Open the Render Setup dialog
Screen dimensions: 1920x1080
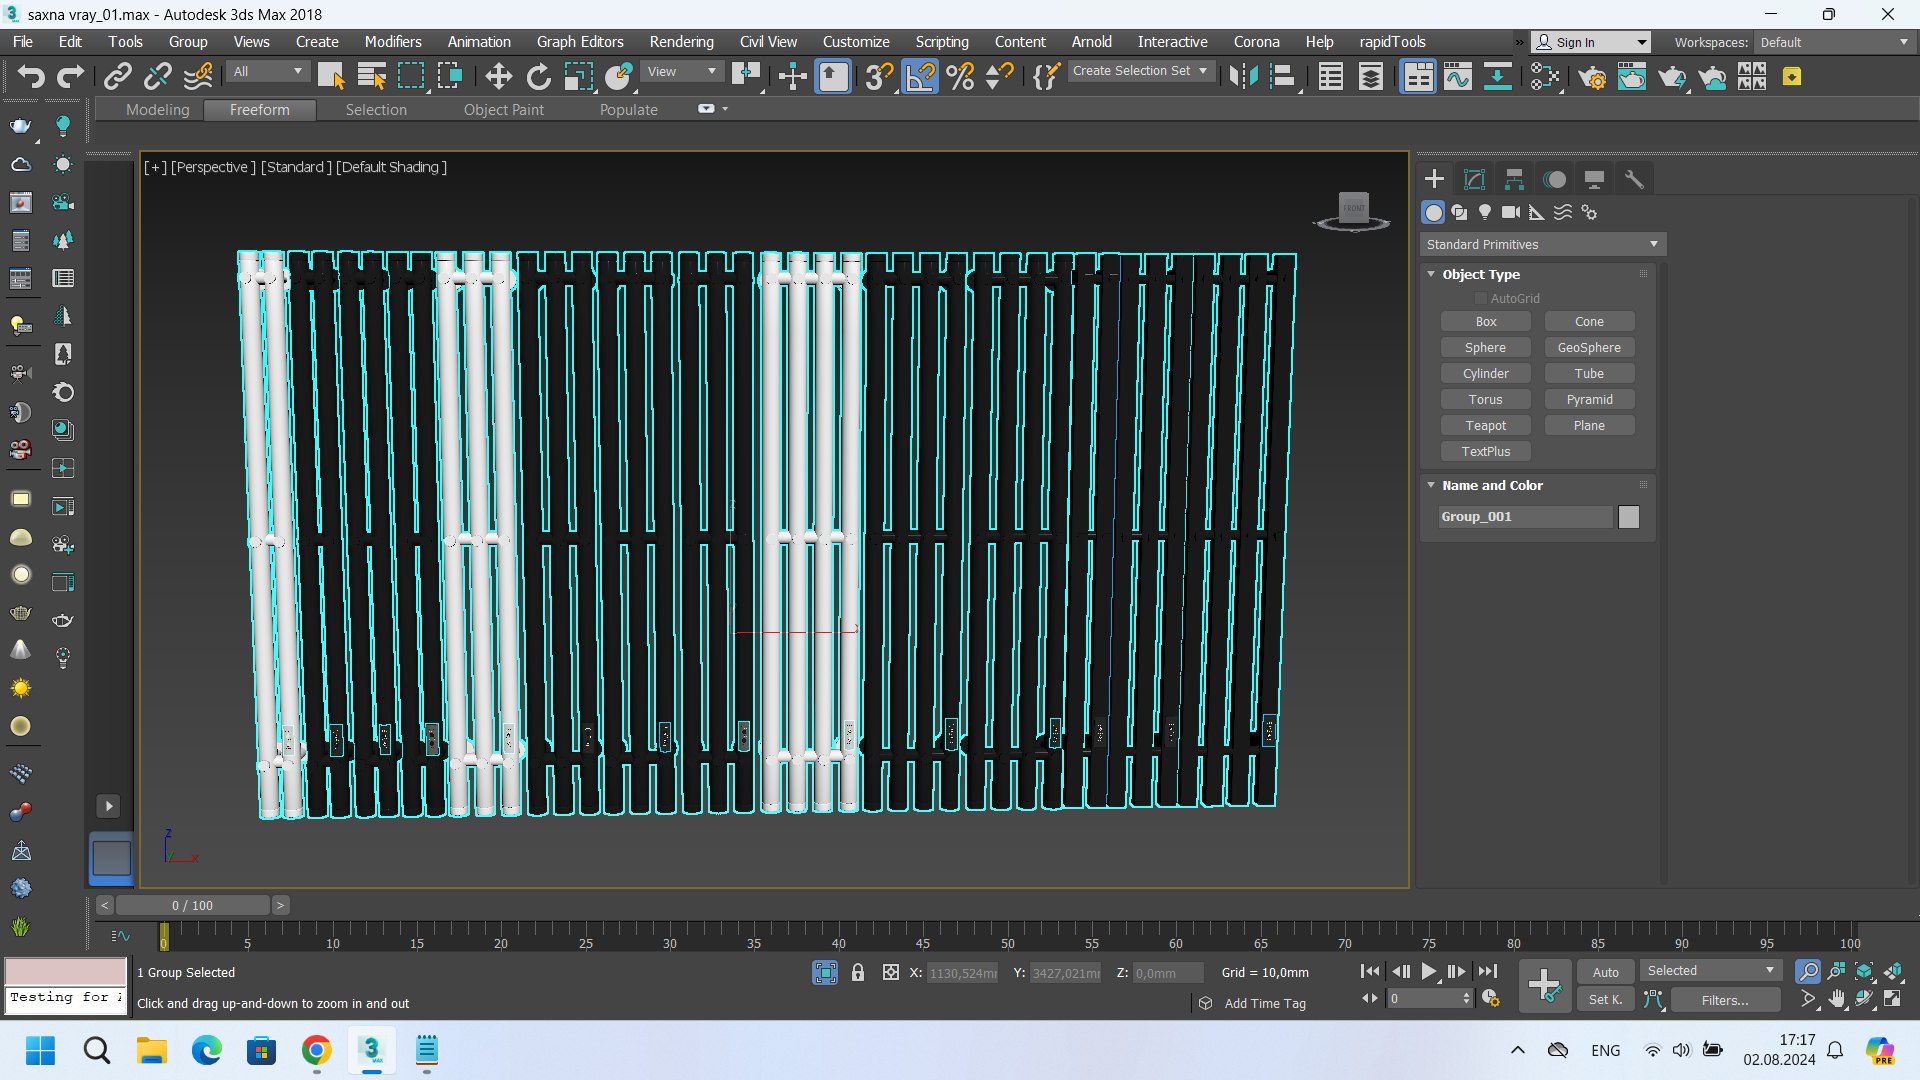click(x=1592, y=77)
